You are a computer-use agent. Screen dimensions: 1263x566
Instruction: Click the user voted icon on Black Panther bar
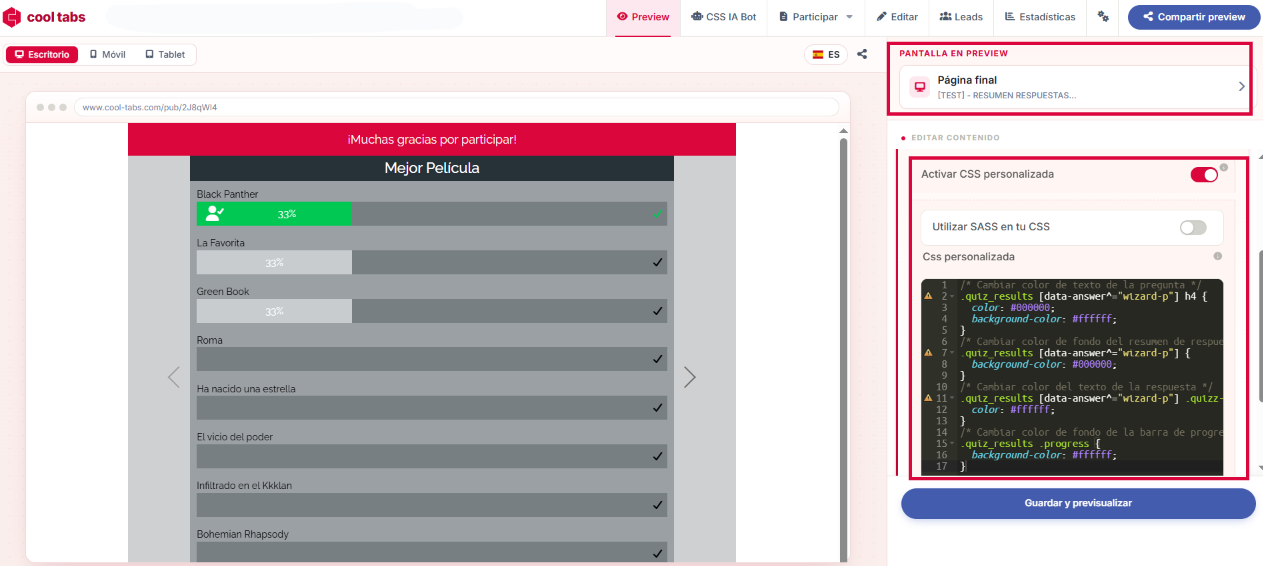pyautogui.click(x=214, y=213)
